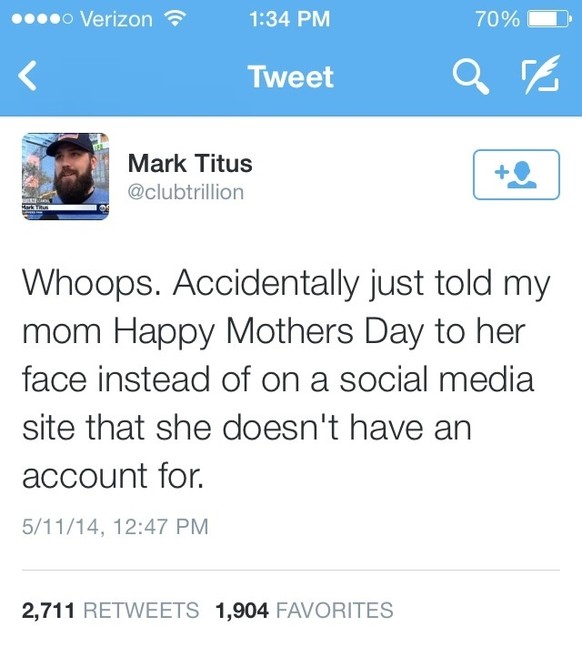Screen dimensions: 582x647
Task: View the 1,904 favorites list
Action: tap(304, 610)
